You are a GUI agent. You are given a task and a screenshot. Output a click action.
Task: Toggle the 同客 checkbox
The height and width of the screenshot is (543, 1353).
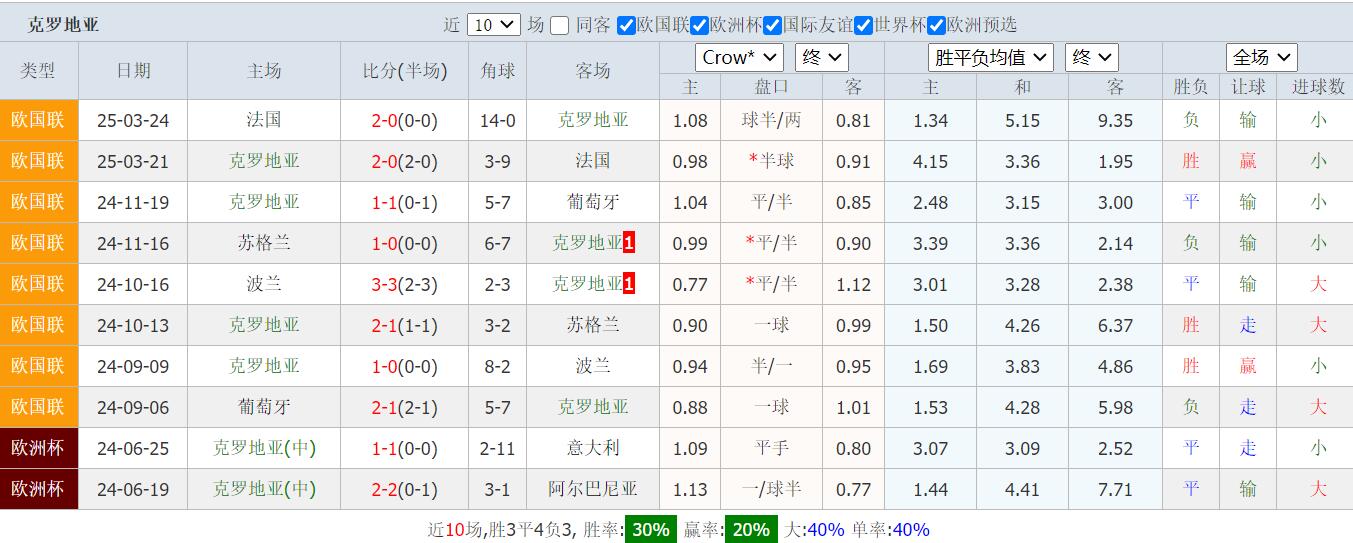(560, 25)
